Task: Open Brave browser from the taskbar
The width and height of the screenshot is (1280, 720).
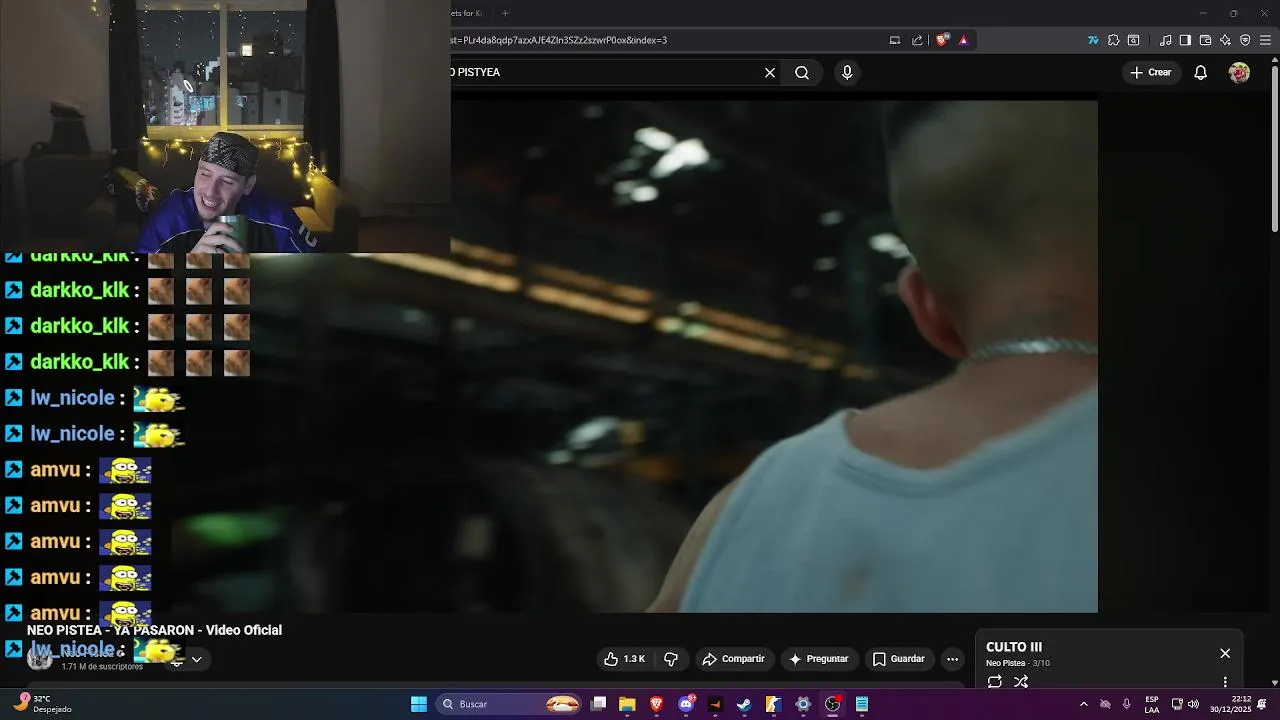Action: (656, 704)
